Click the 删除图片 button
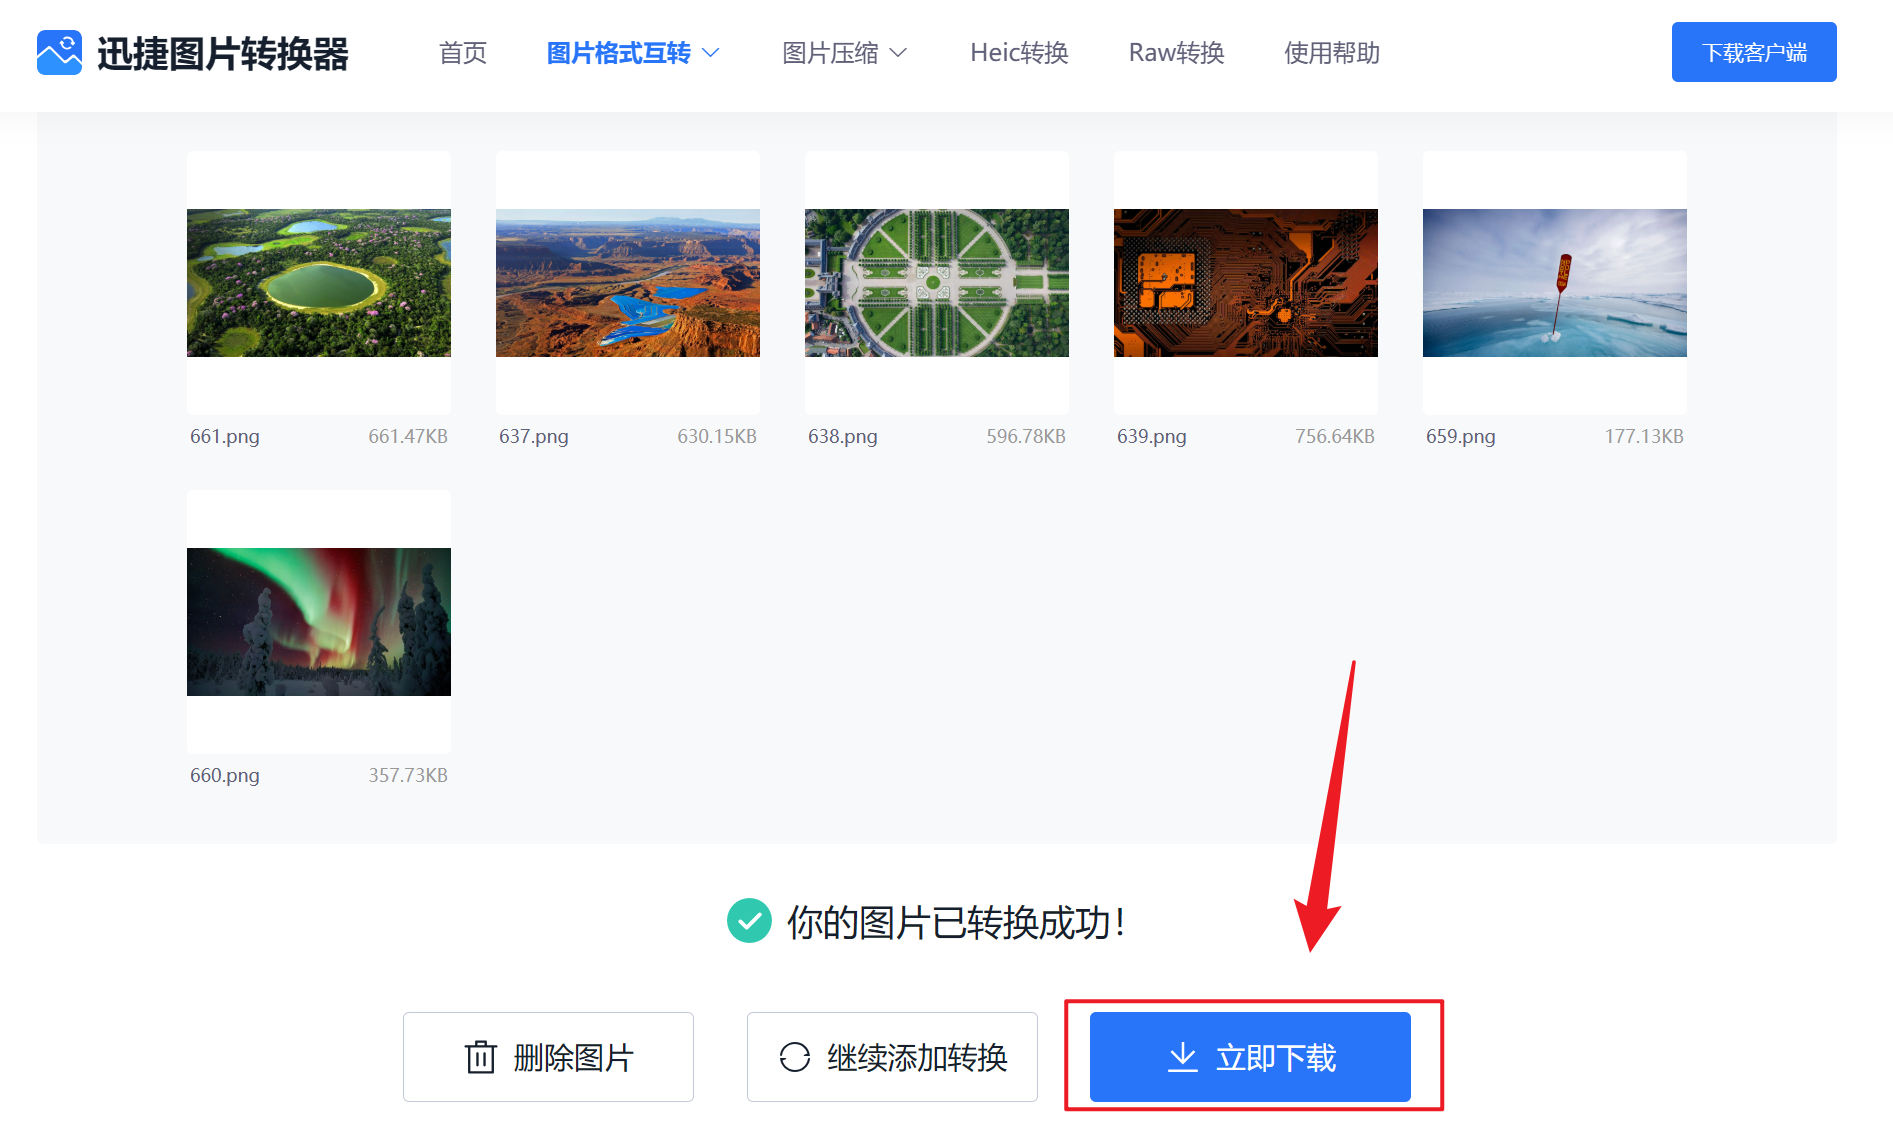1893x1122 pixels. tap(548, 1057)
